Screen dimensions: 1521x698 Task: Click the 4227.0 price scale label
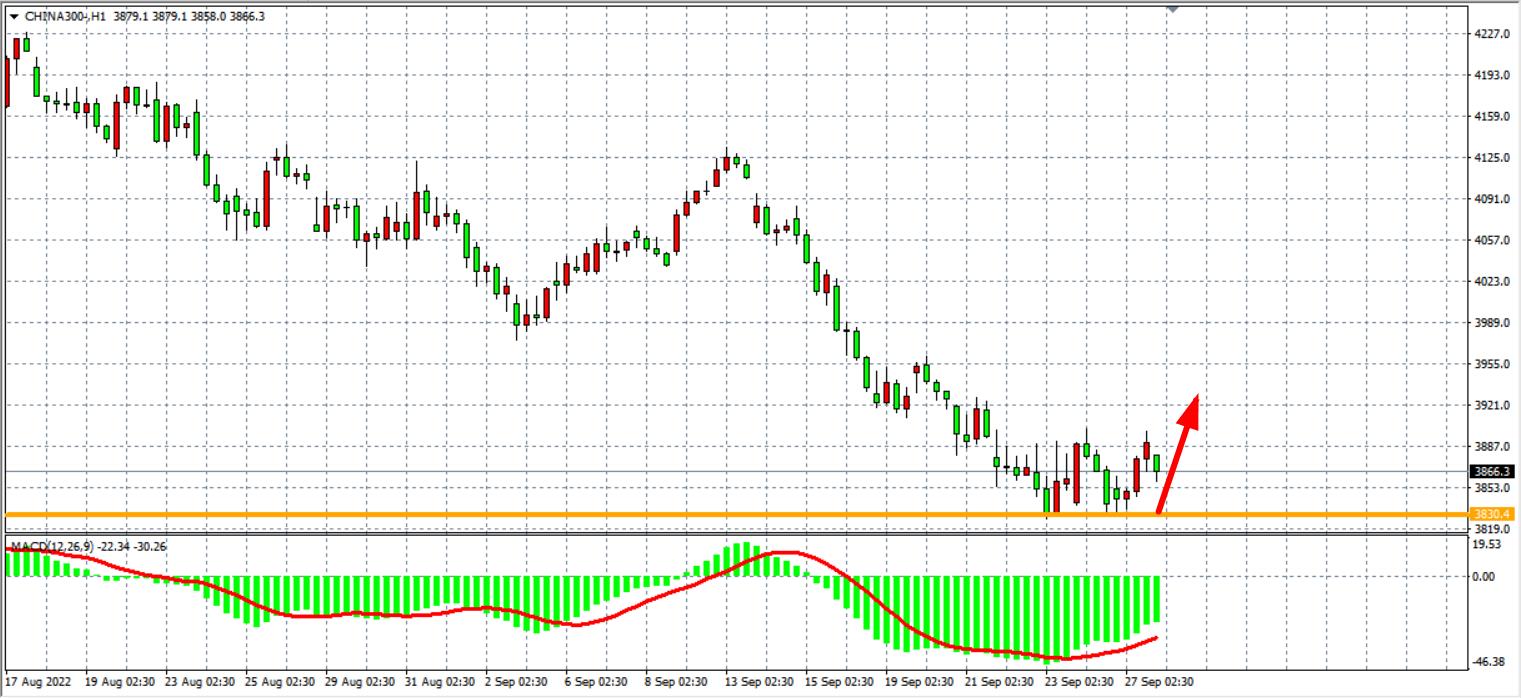(x=1490, y=34)
